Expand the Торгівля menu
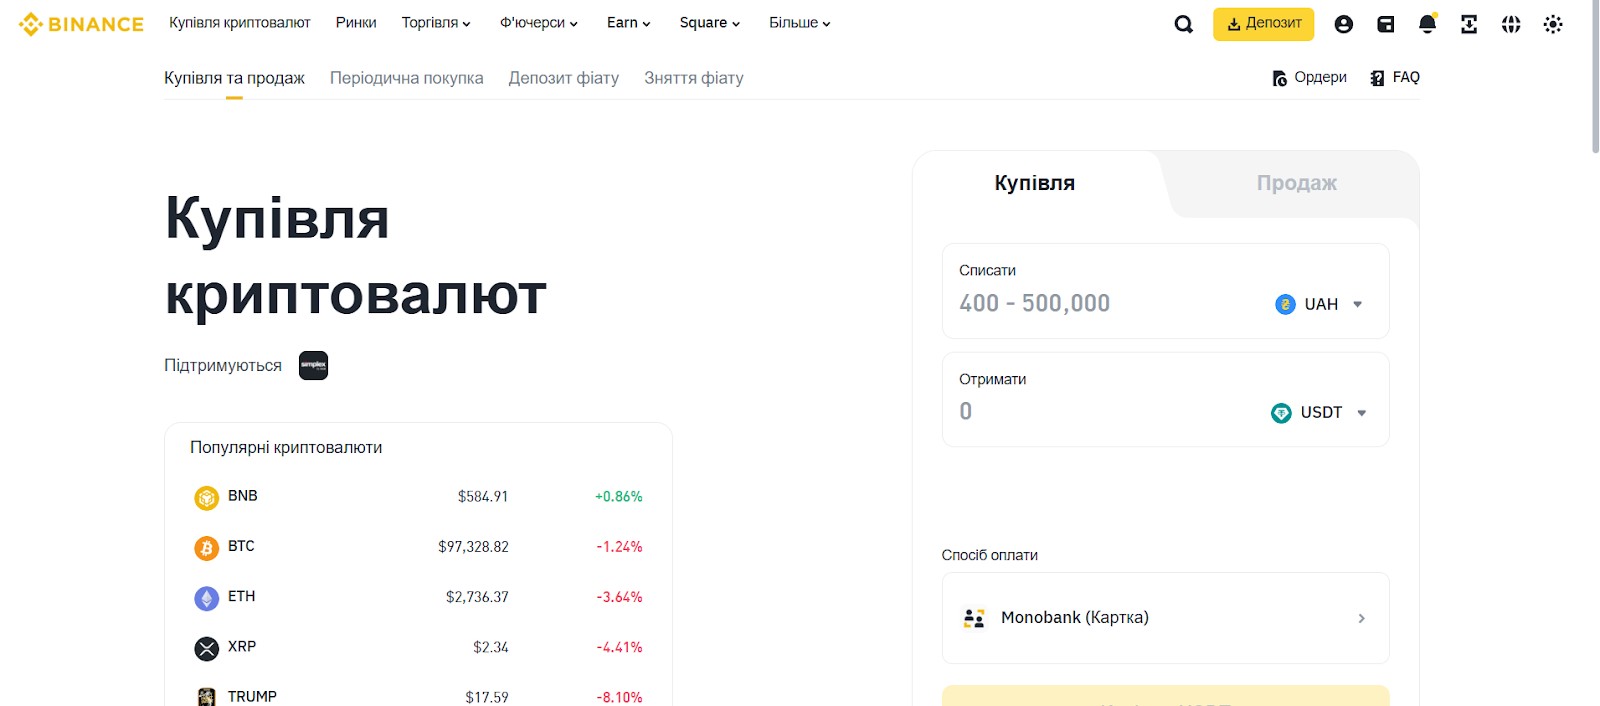The height and width of the screenshot is (706, 1600). pyautogui.click(x=436, y=23)
